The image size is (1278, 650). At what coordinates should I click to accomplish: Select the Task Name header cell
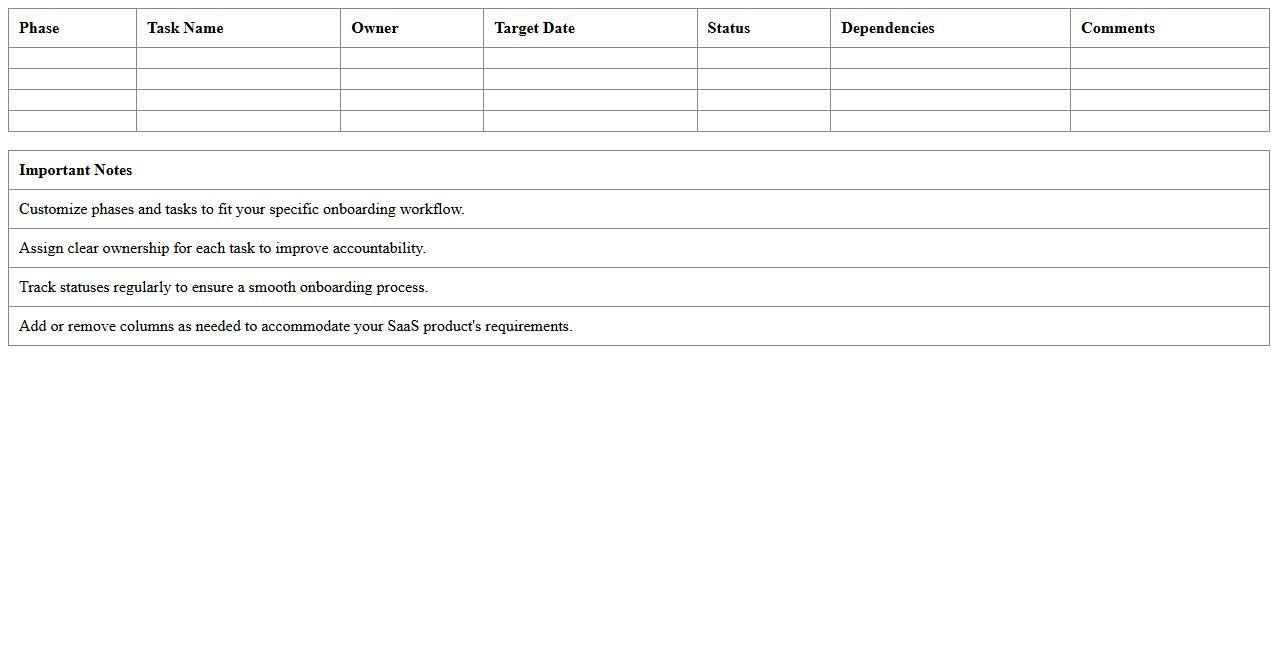[185, 28]
